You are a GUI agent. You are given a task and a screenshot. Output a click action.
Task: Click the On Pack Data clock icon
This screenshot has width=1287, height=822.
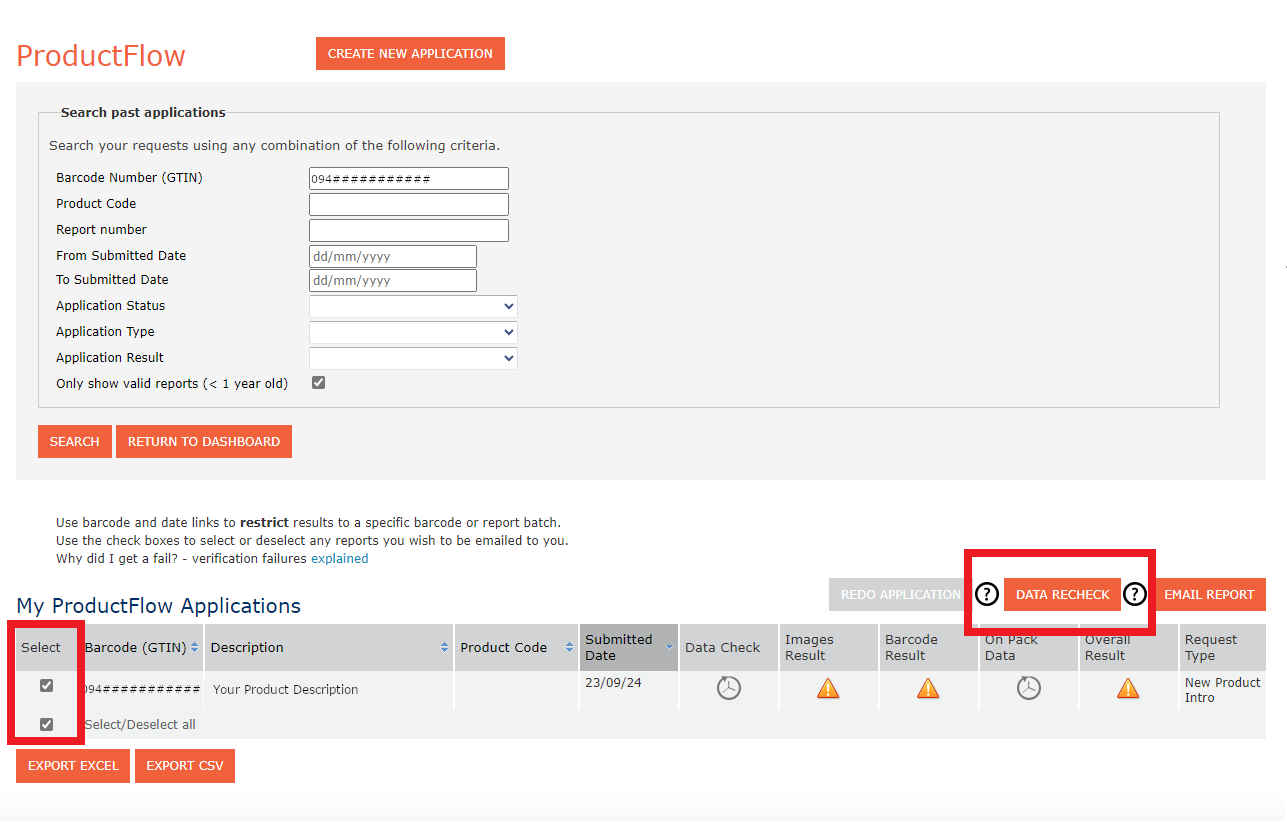point(1029,688)
